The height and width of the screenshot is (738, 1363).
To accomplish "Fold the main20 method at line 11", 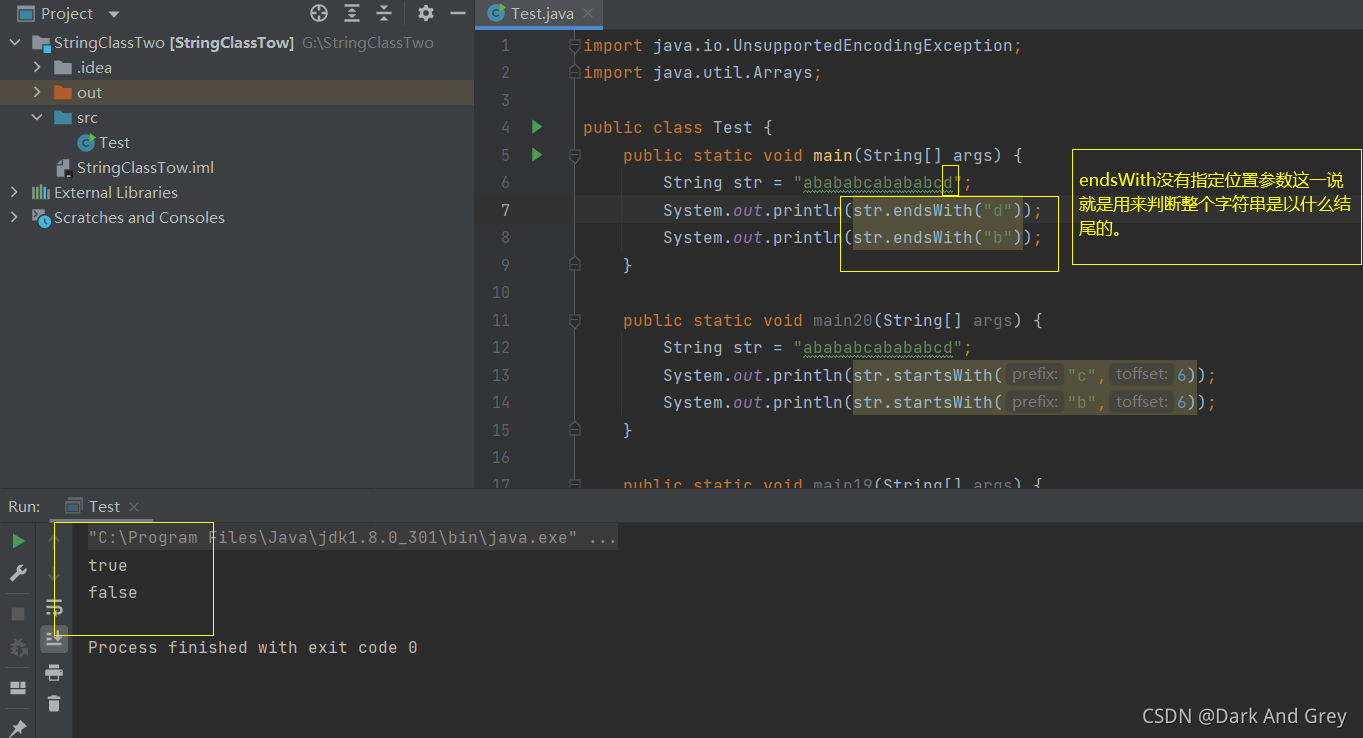I will click(574, 321).
